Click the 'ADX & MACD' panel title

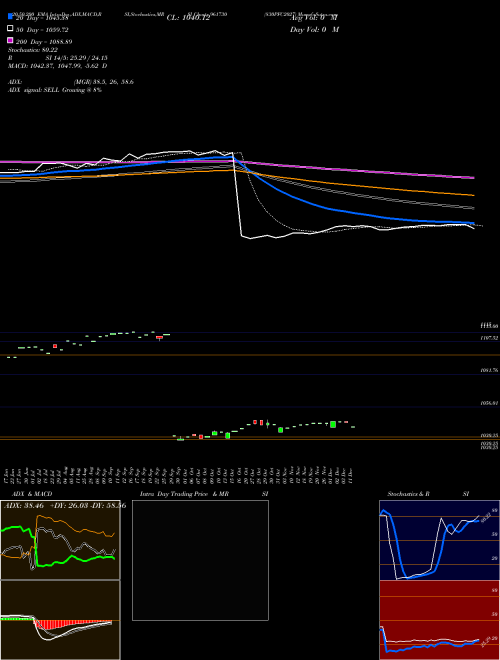[32, 494]
